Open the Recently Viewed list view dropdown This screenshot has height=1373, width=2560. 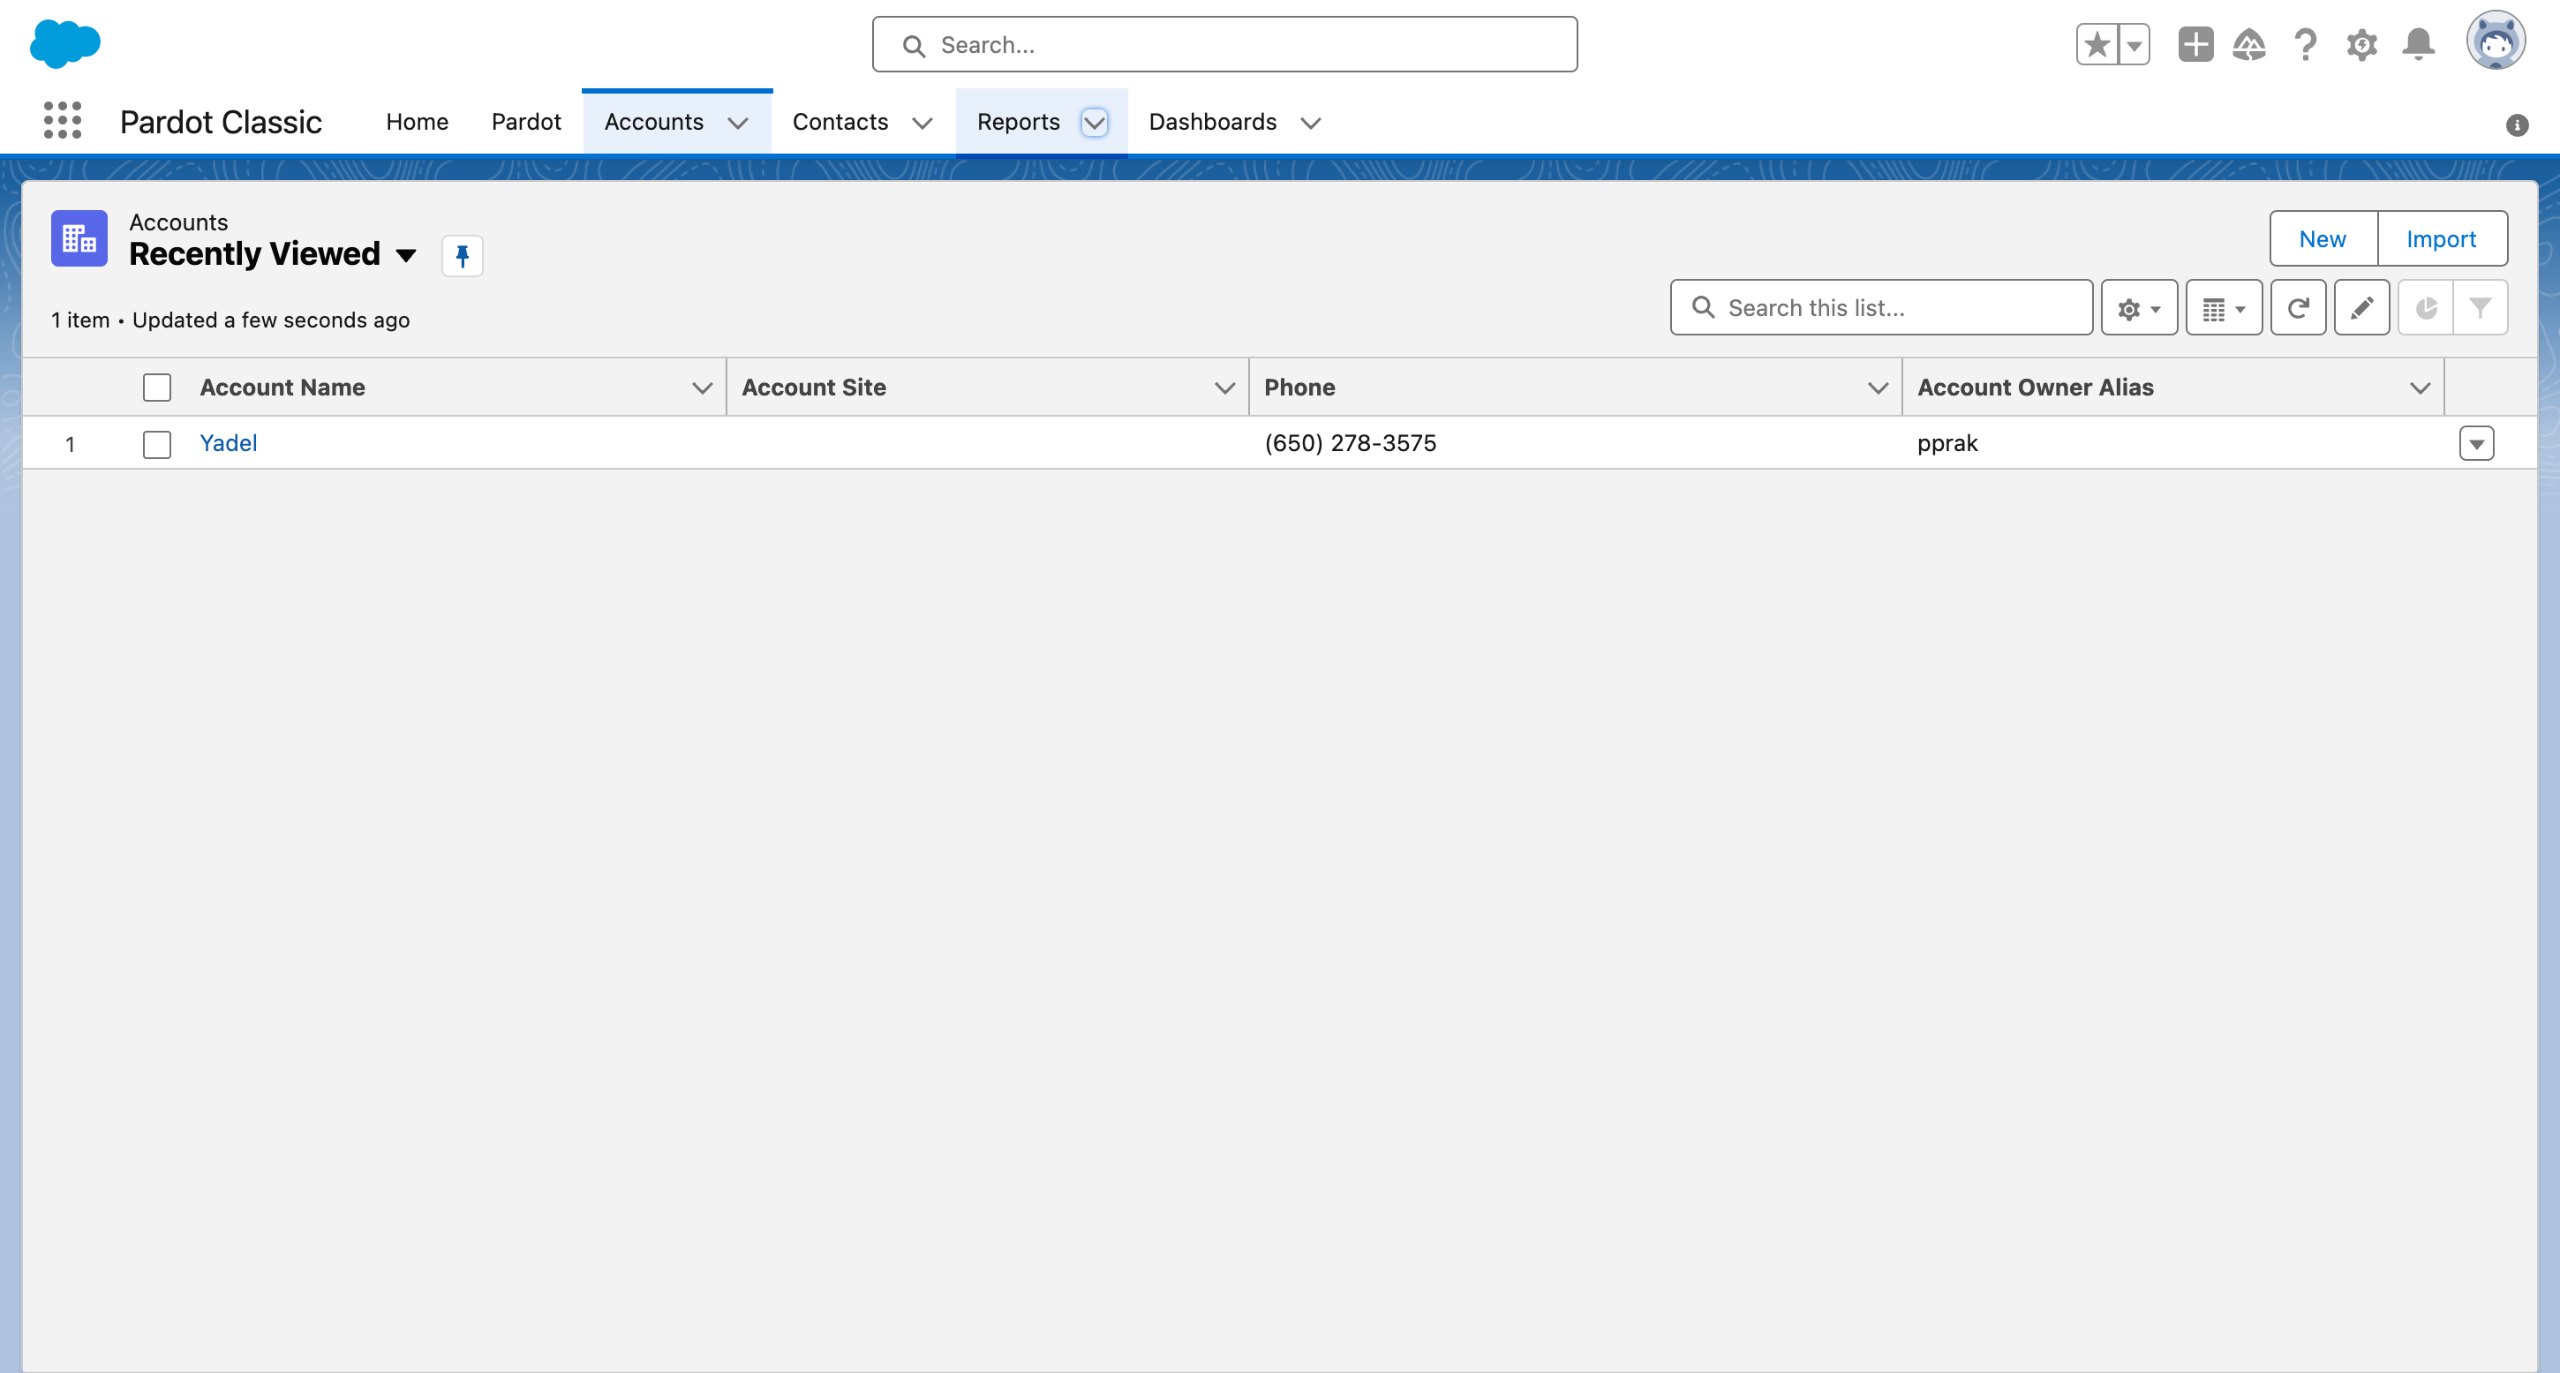(406, 255)
